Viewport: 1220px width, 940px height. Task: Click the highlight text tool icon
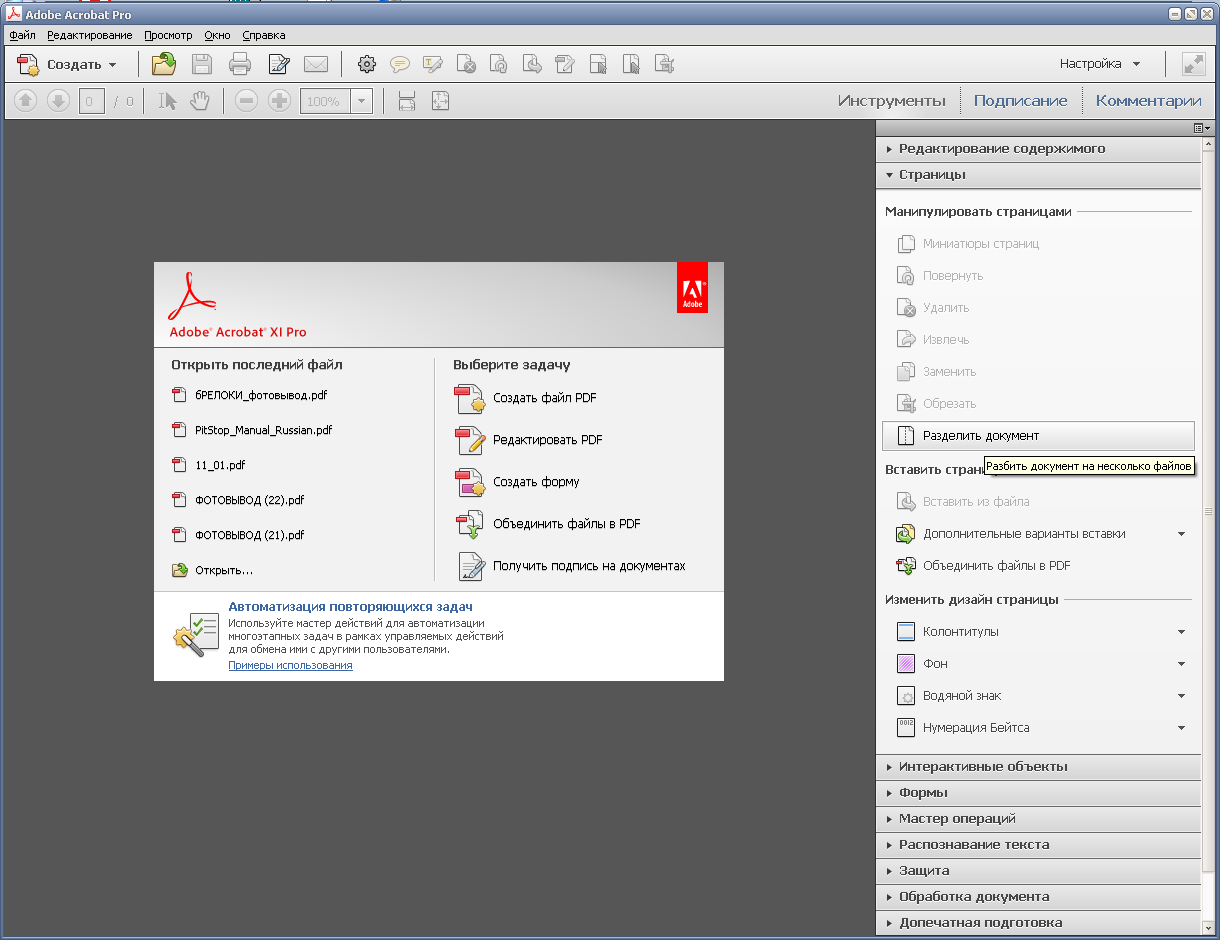point(433,64)
